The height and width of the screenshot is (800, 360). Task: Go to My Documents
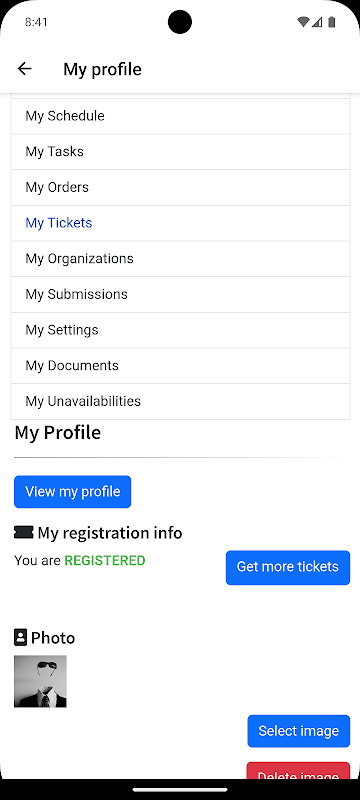[x=181, y=366]
